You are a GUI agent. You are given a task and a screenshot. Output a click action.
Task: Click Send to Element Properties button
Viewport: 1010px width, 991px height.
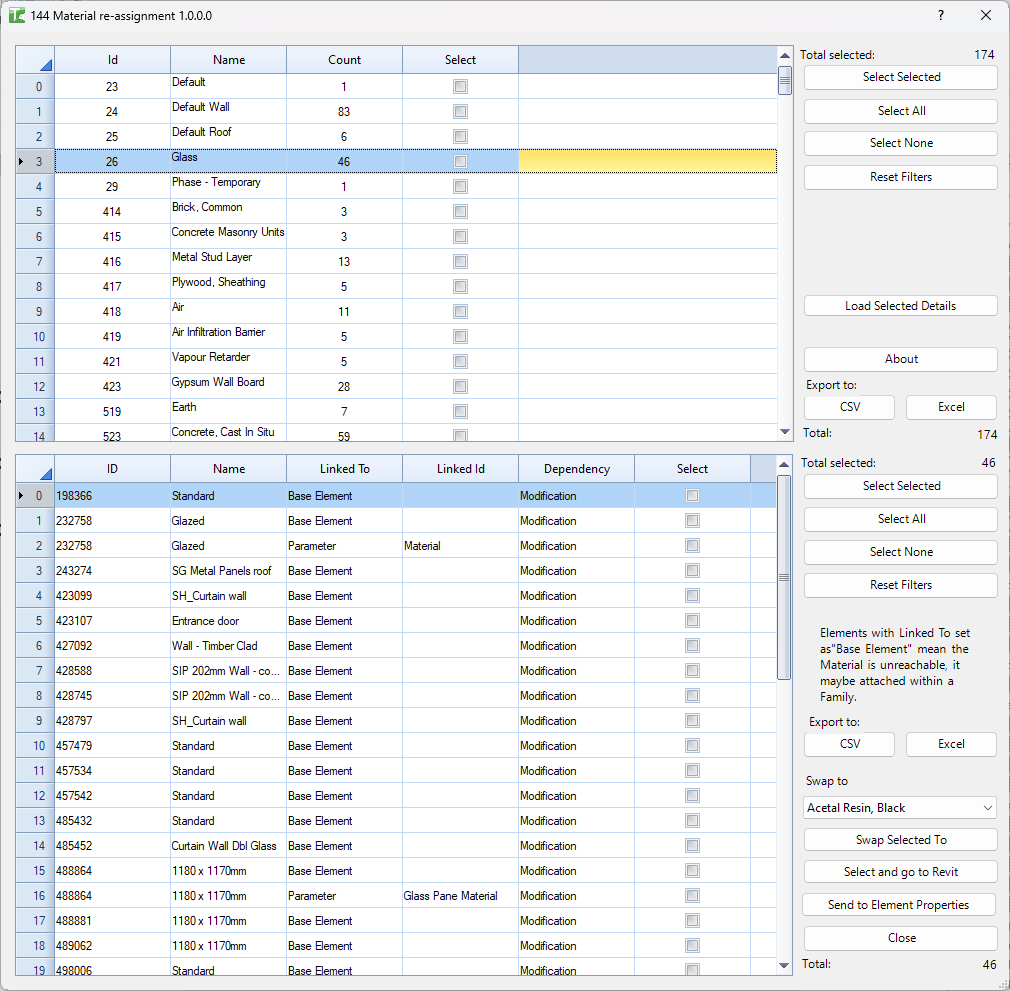pyautogui.click(x=900, y=905)
